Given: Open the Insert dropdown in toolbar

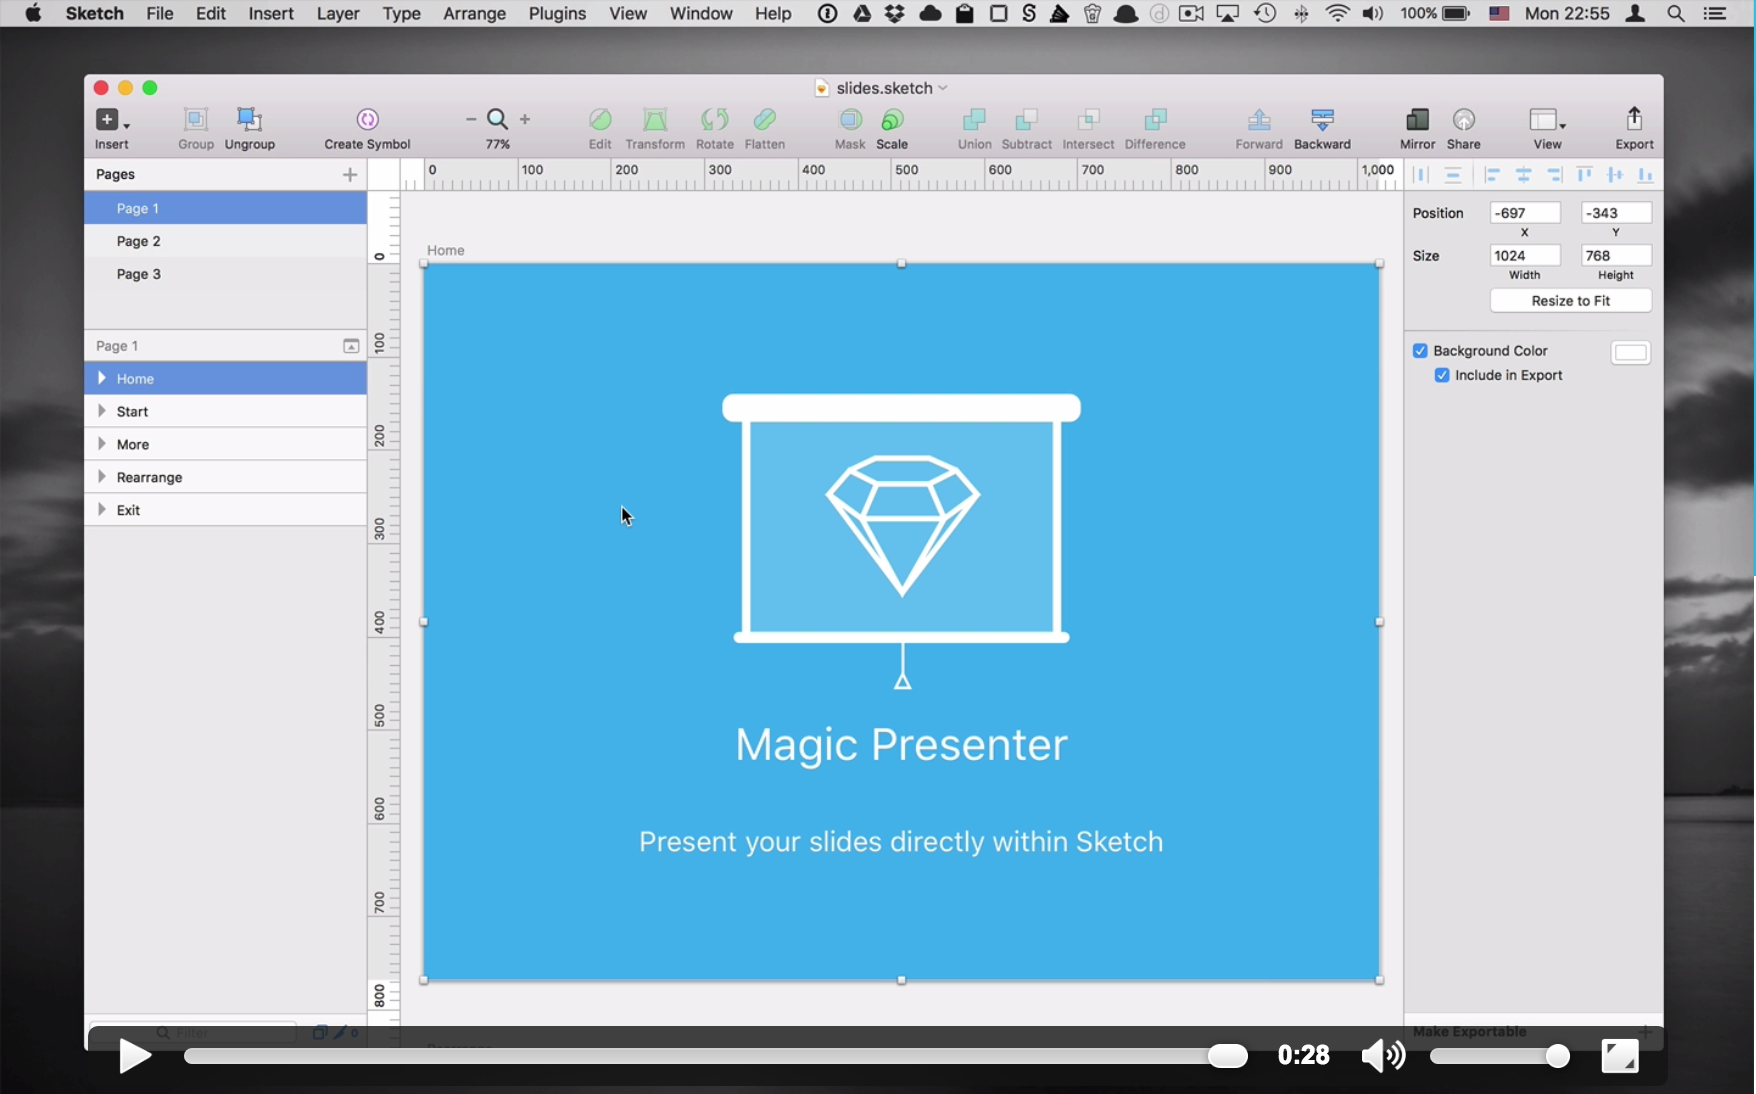Looking at the screenshot, I should (111, 121).
